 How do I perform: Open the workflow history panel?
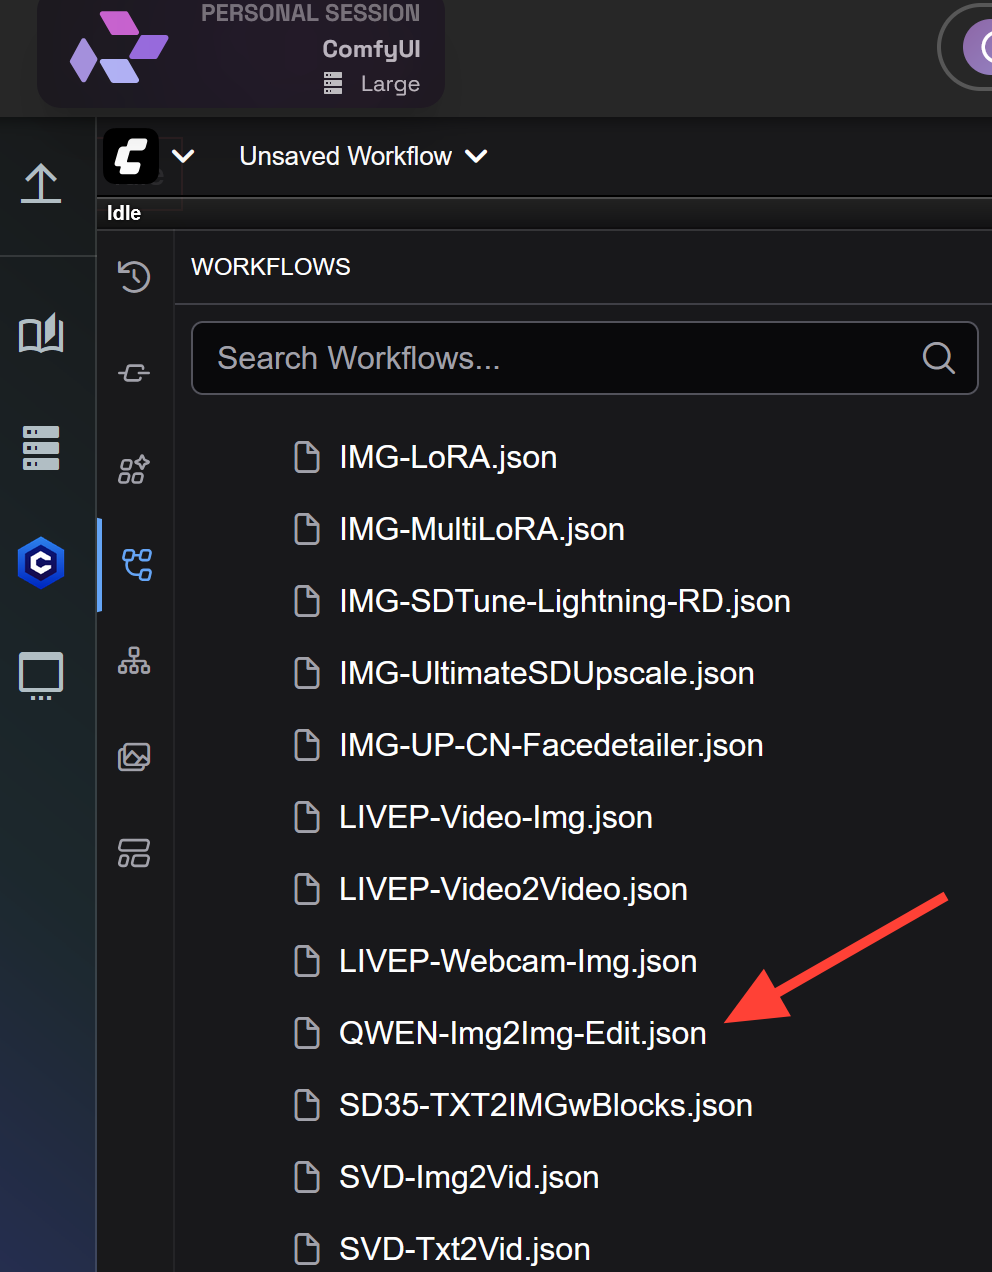(x=134, y=277)
